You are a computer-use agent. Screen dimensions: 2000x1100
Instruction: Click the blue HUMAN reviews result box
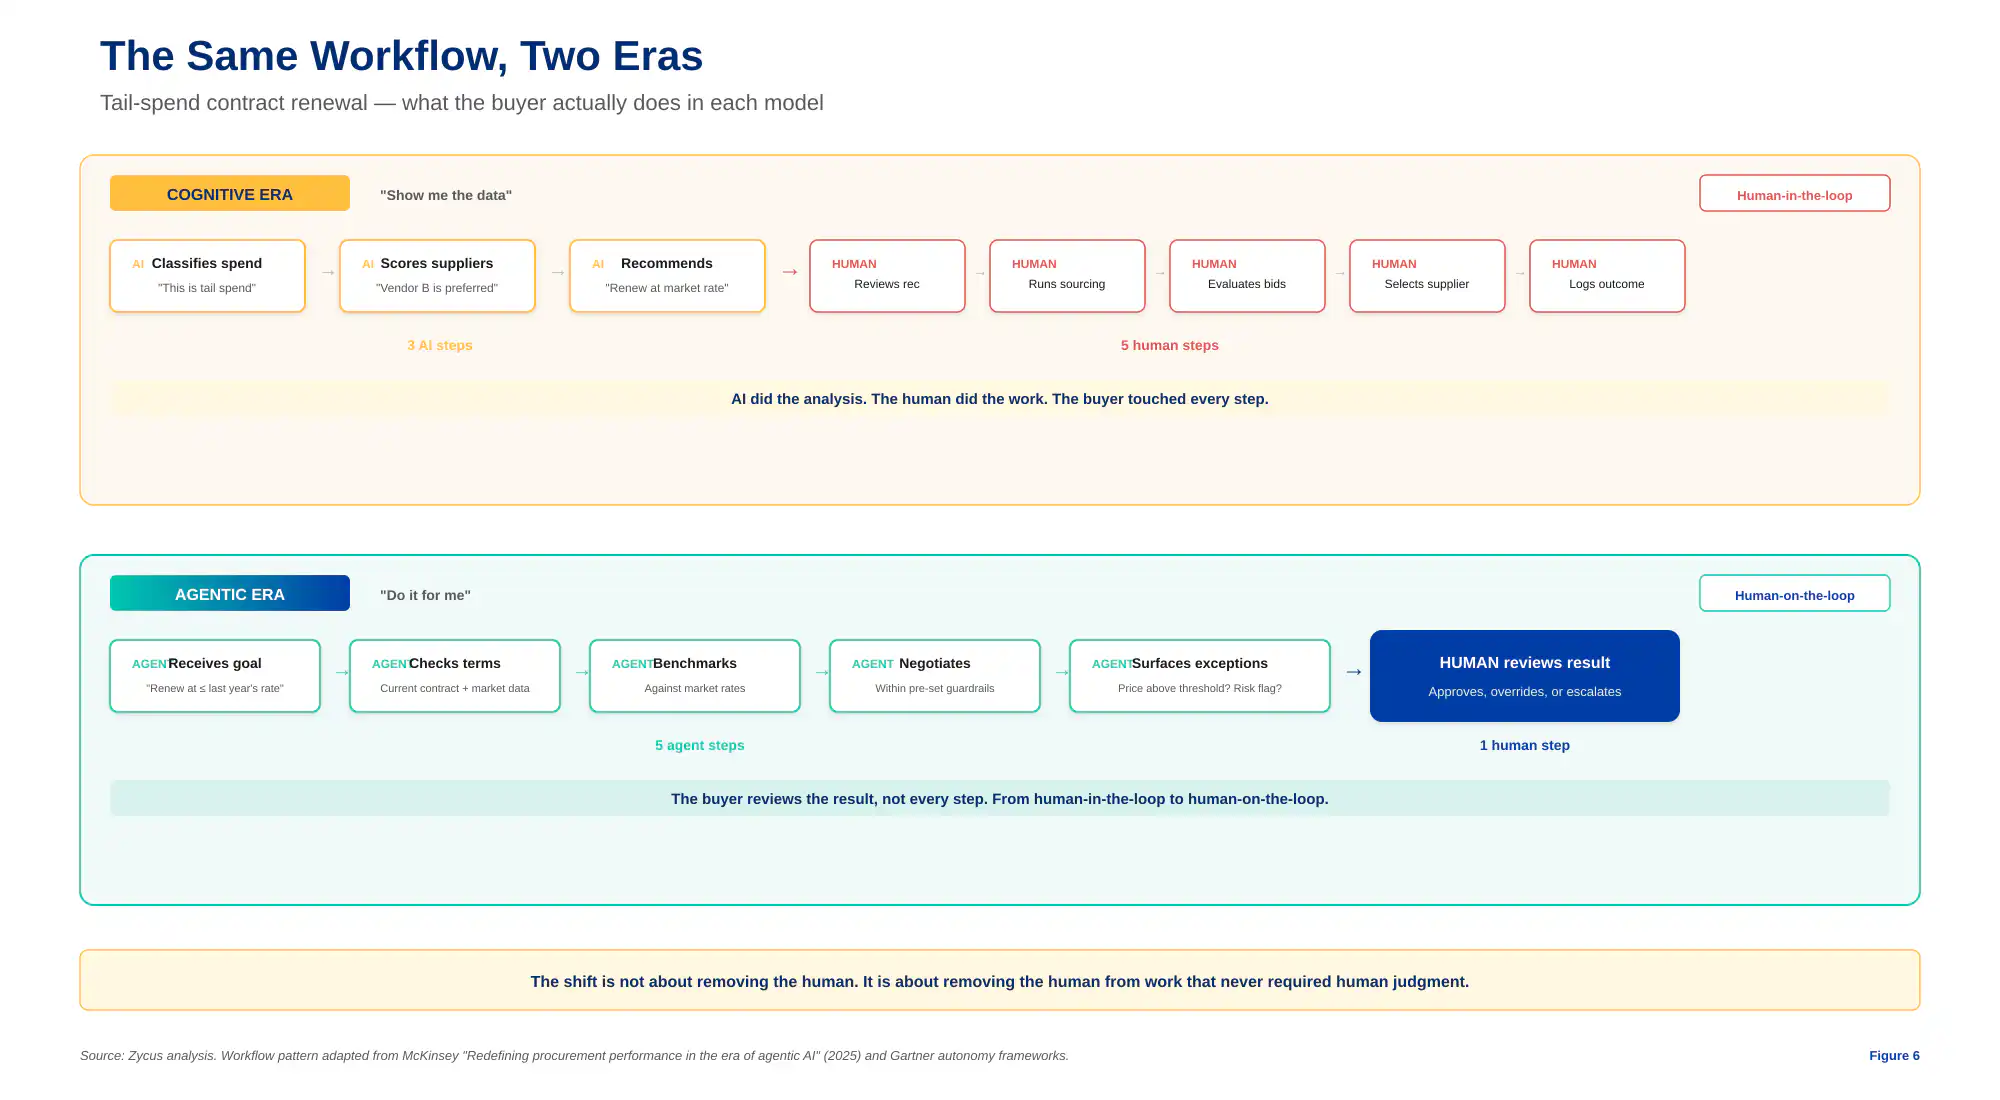tap(1525, 676)
